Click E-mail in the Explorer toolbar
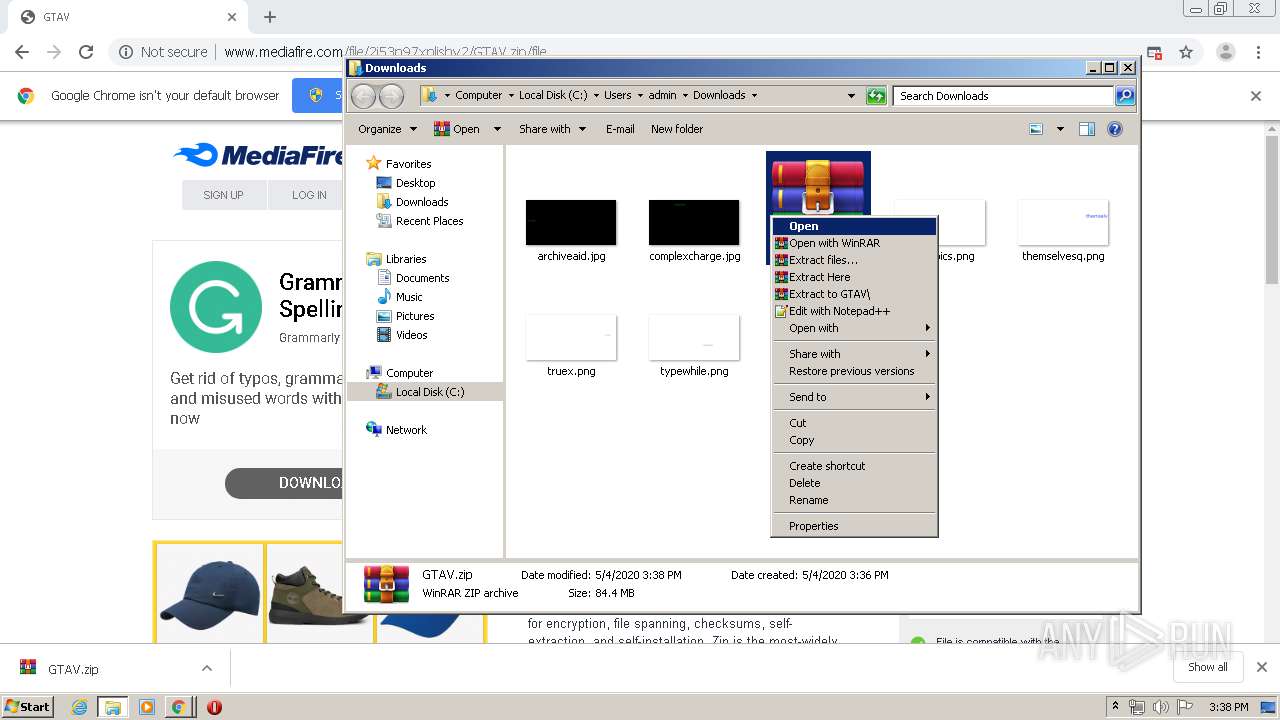This screenshot has height=720, width=1280. (620, 129)
